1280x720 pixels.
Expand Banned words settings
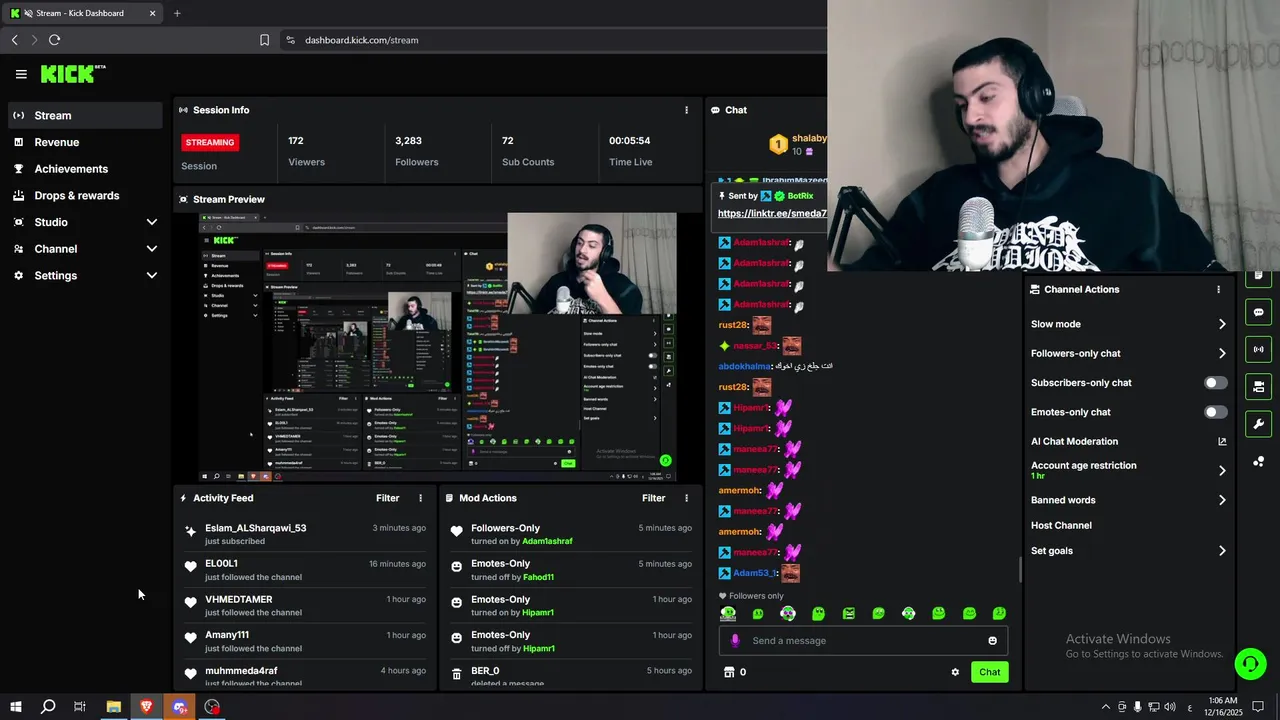click(x=1128, y=500)
